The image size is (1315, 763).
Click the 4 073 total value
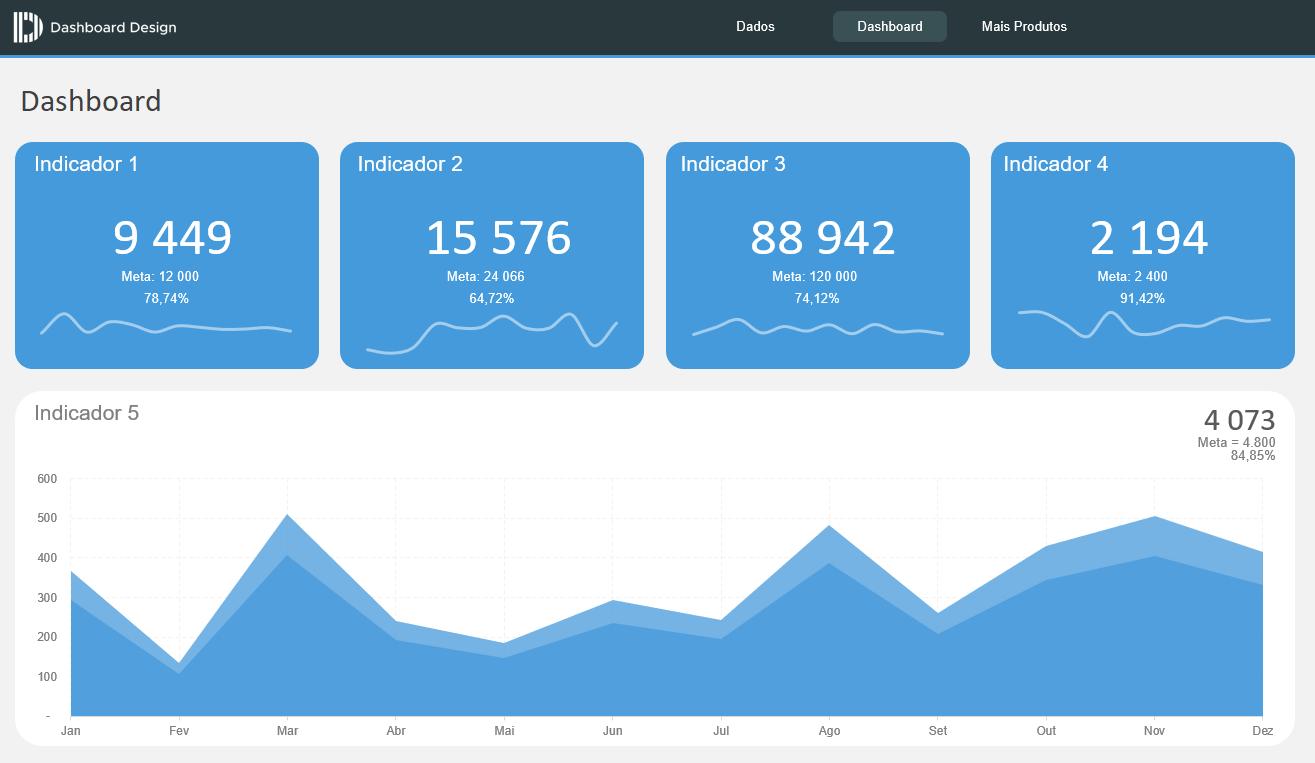tap(1239, 420)
